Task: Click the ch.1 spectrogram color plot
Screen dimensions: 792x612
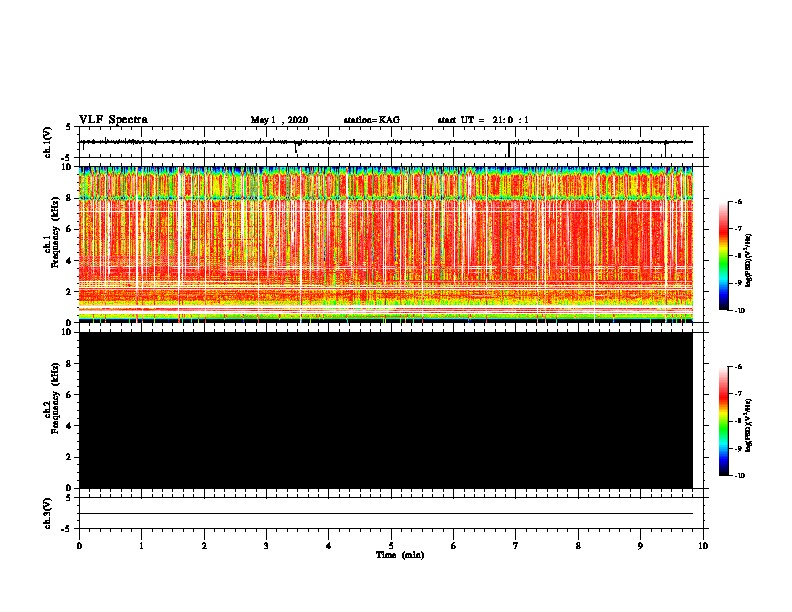Action: (386, 244)
